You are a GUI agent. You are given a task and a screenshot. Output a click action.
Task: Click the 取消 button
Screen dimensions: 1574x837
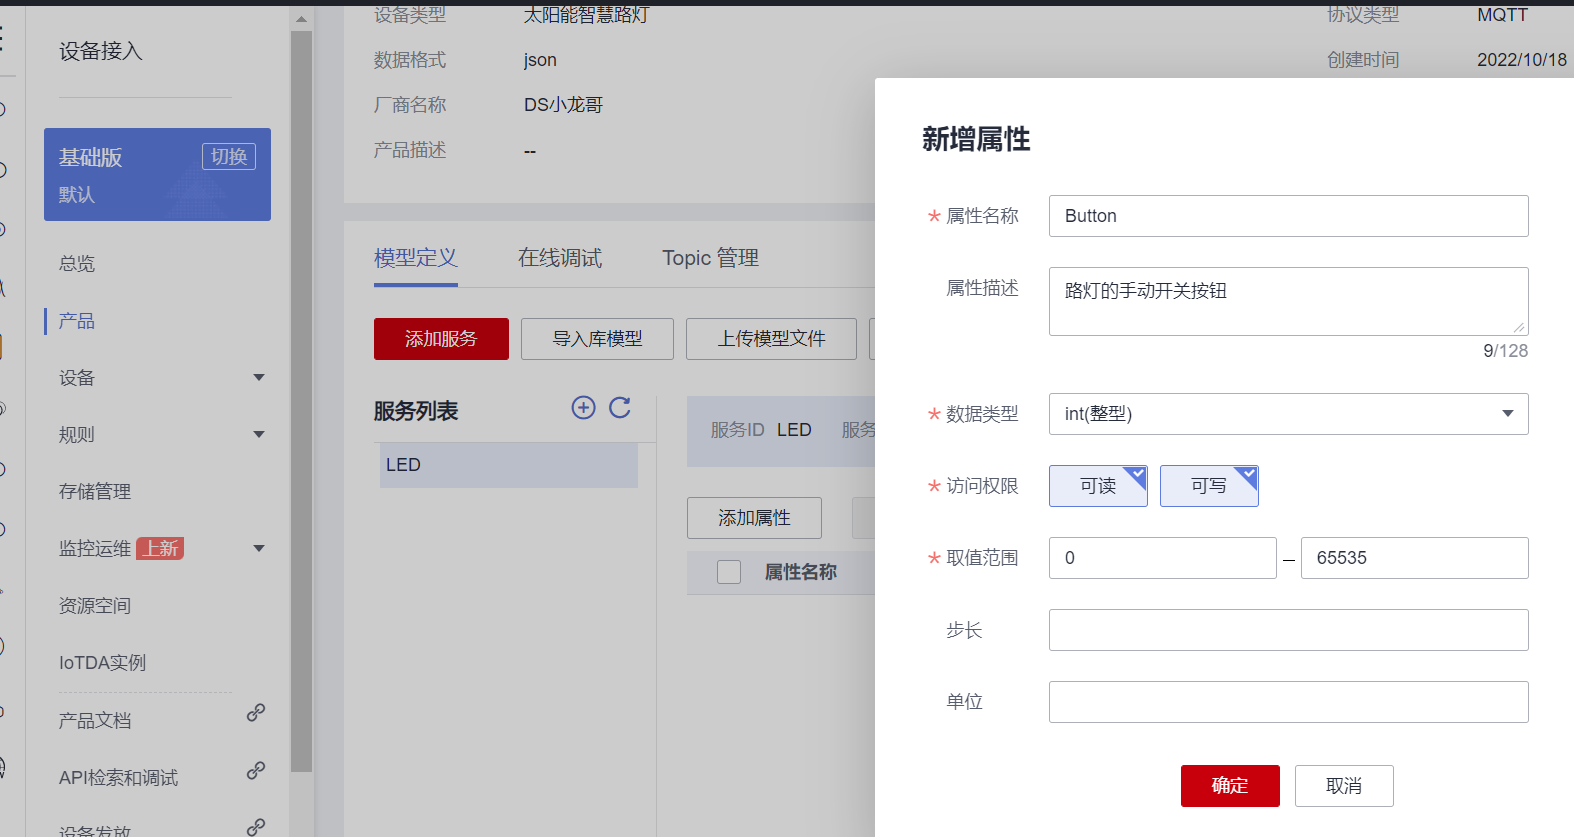[x=1343, y=786]
